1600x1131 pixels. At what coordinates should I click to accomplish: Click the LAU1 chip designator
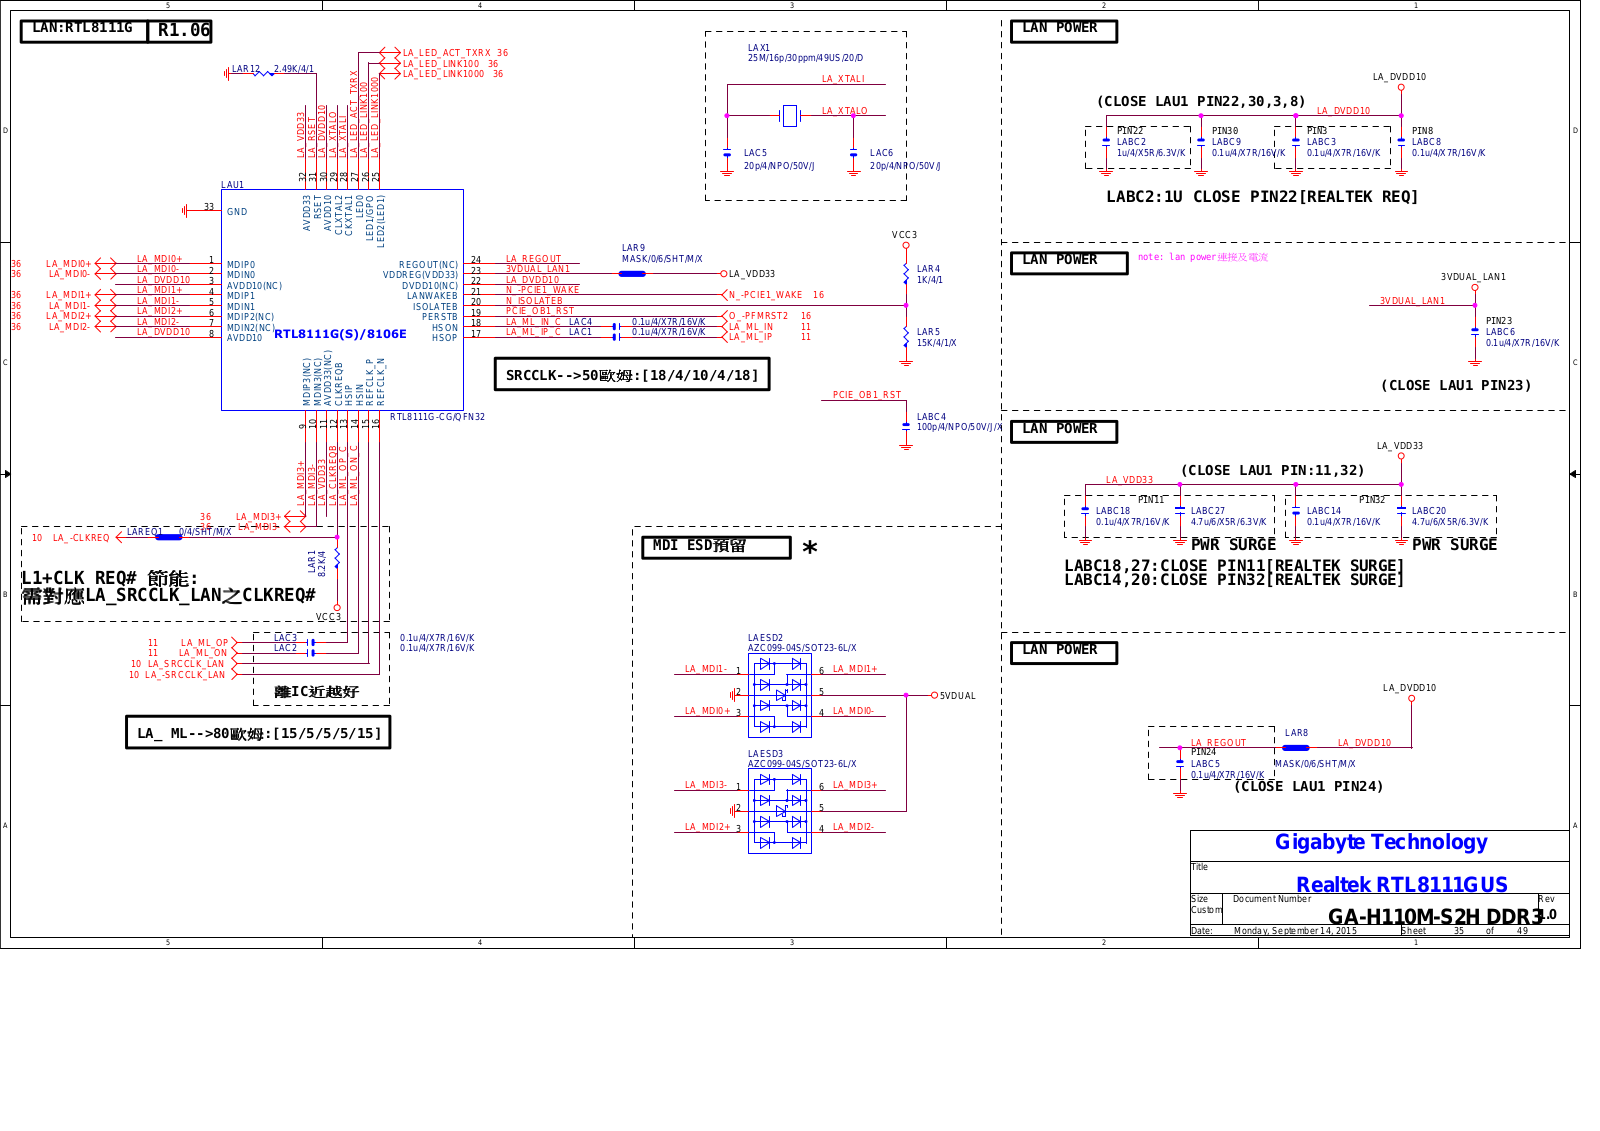tap(232, 185)
